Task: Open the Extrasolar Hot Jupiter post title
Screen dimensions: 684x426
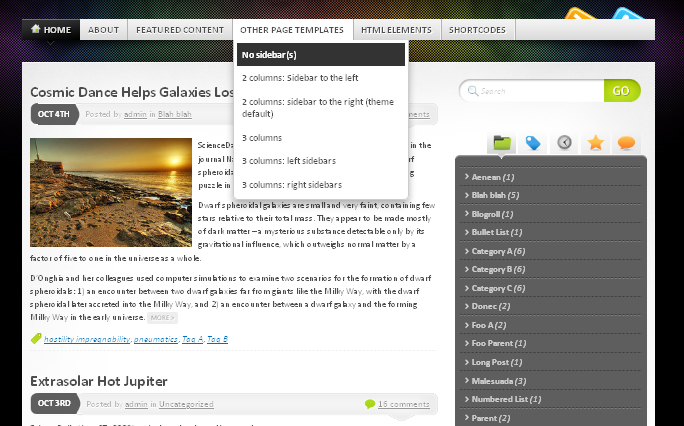Action: (98, 381)
